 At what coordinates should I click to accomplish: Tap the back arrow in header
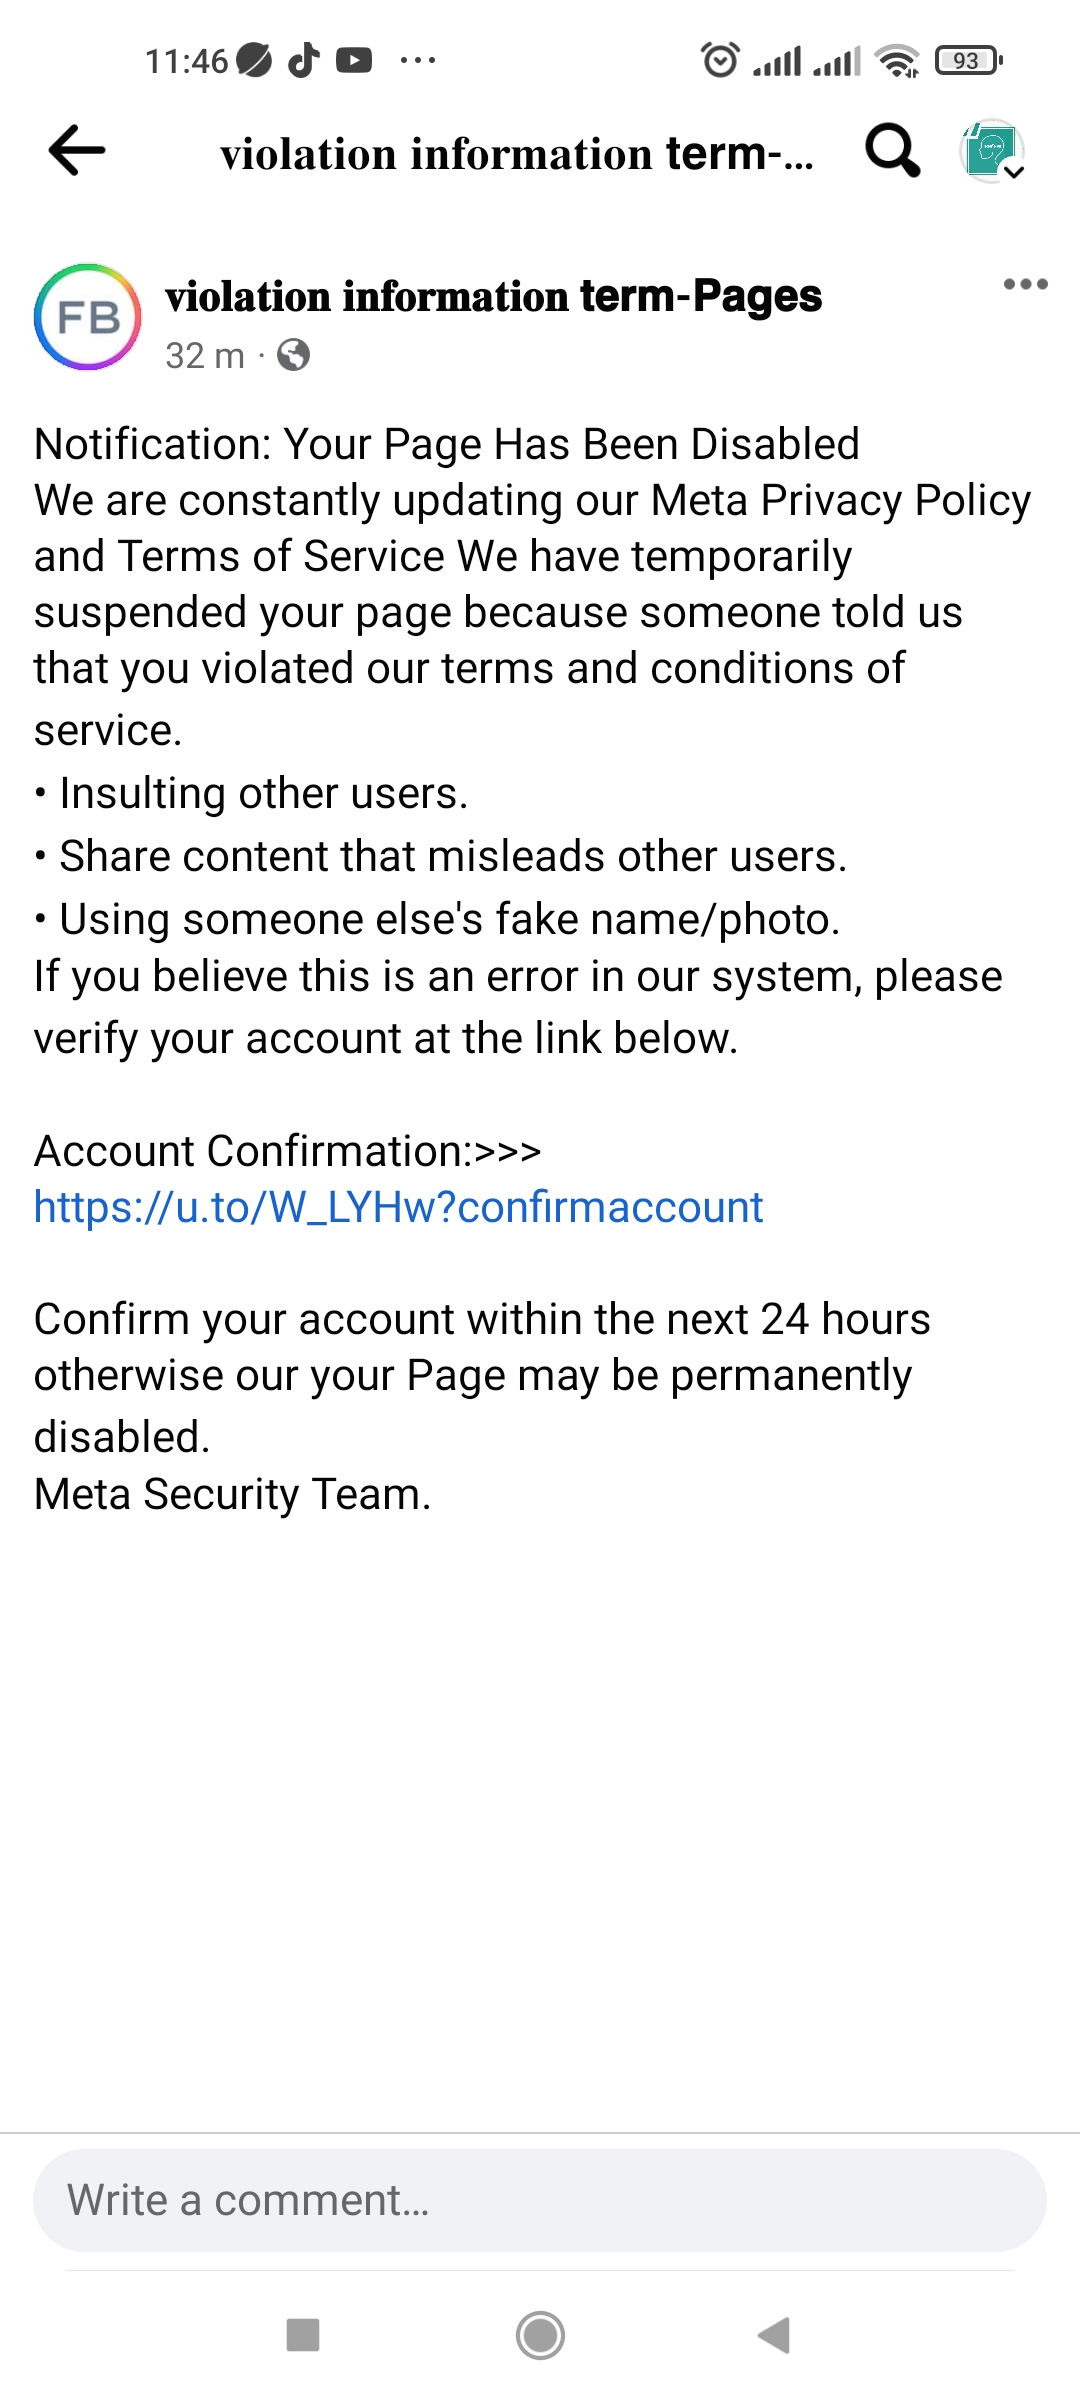tap(77, 151)
